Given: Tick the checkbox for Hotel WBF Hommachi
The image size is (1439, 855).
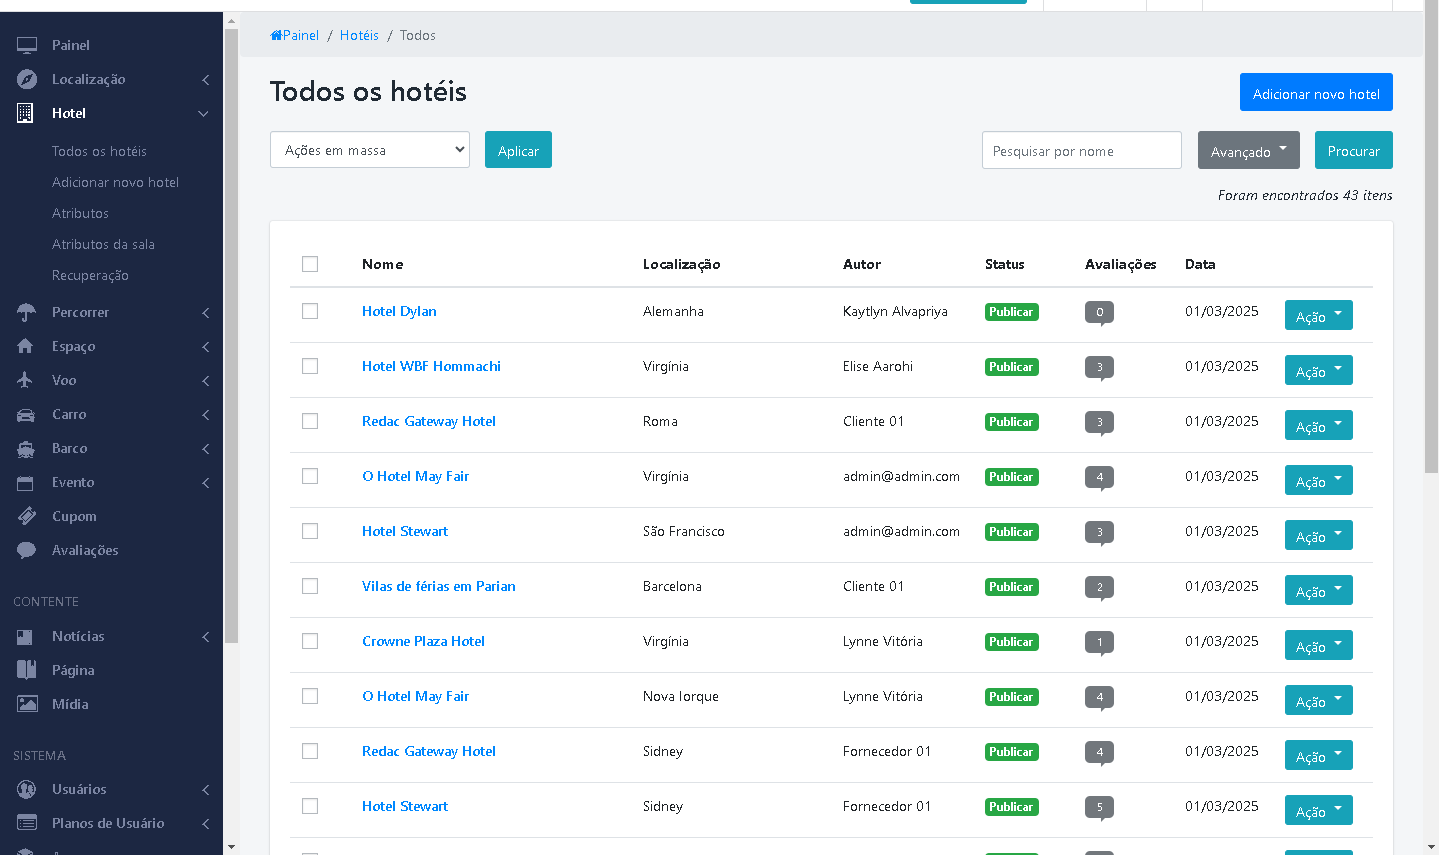Looking at the screenshot, I should click(310, 366).
